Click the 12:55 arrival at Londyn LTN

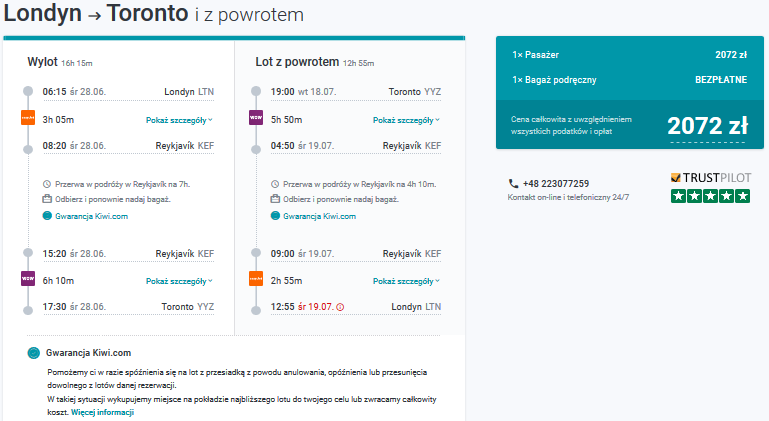coord(356,307)
